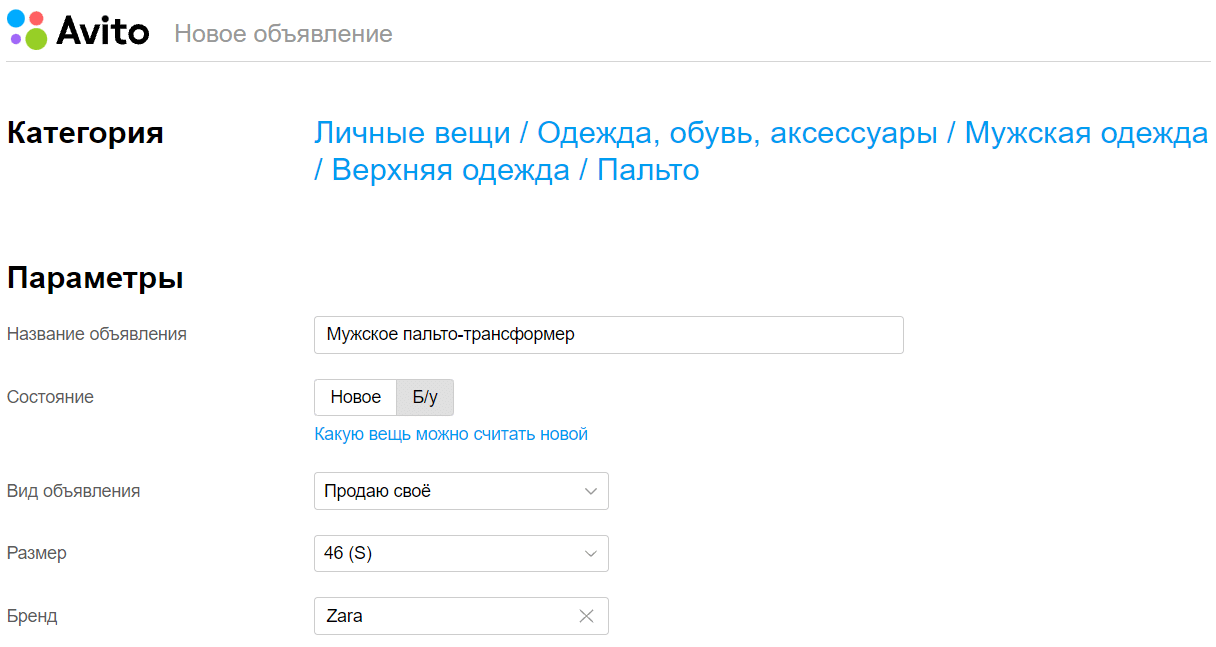Click the chevron on the size selector
The image size is (1216, 647).
591,553
